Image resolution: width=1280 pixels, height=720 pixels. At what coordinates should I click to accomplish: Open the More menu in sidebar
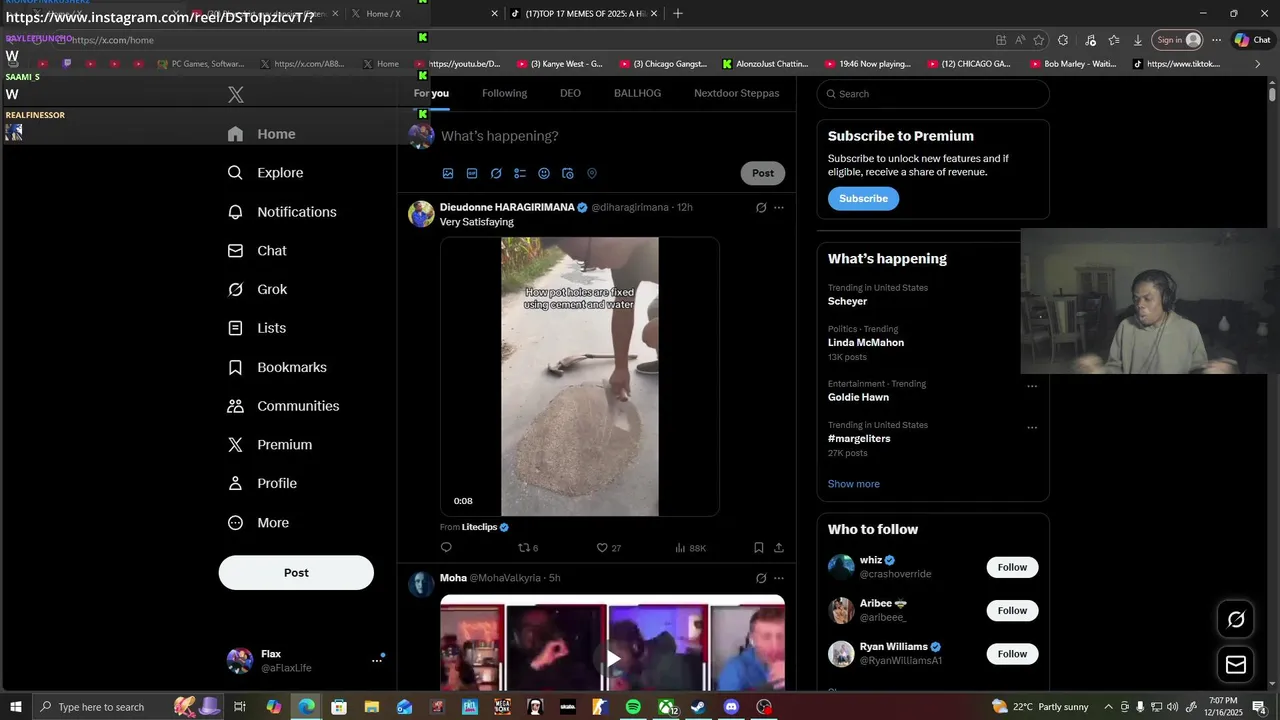pyautogui.click(x=258, y=523)
